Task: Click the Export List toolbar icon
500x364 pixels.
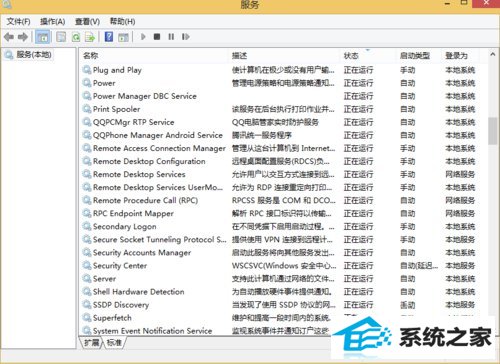Action: pos(90,37)
